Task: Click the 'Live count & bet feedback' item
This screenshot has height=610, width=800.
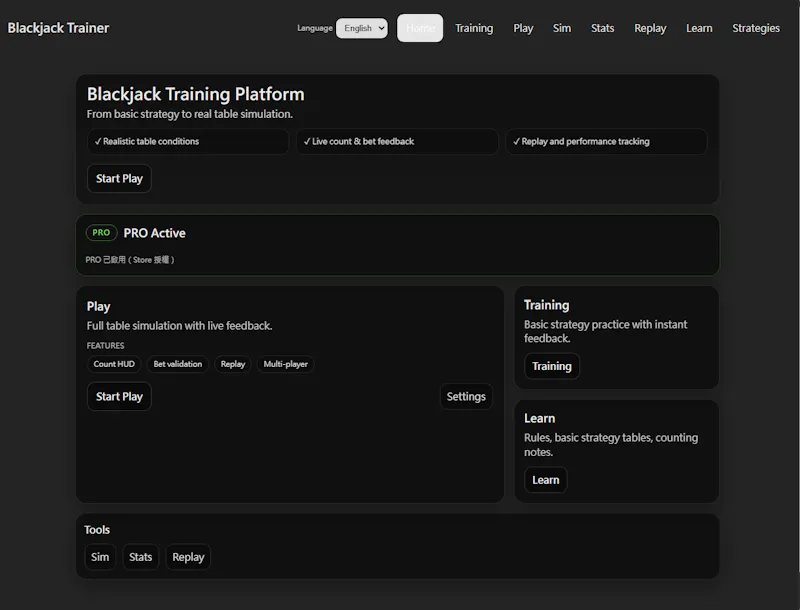Action: tap(397, 141)
